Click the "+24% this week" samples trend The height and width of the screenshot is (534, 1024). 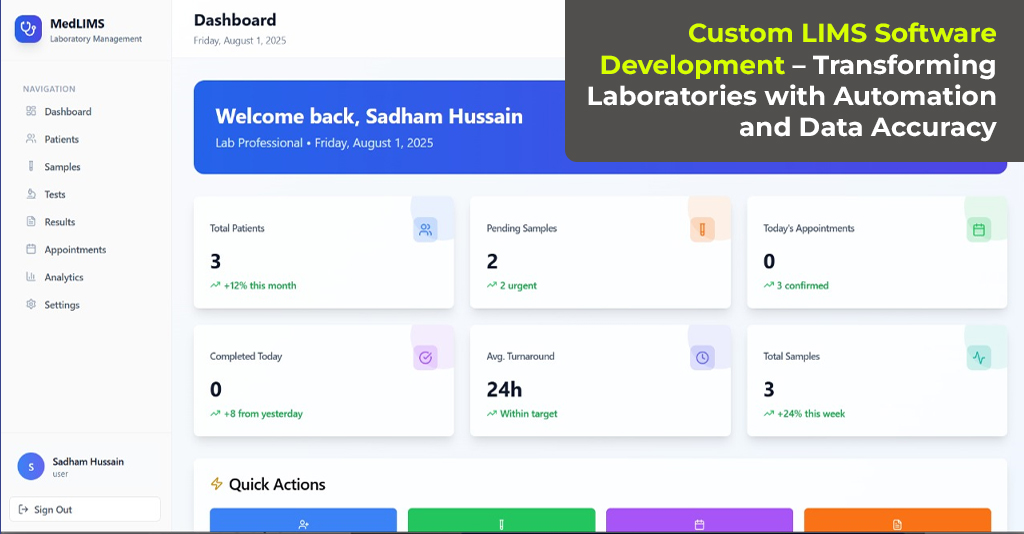pos(811,413)
